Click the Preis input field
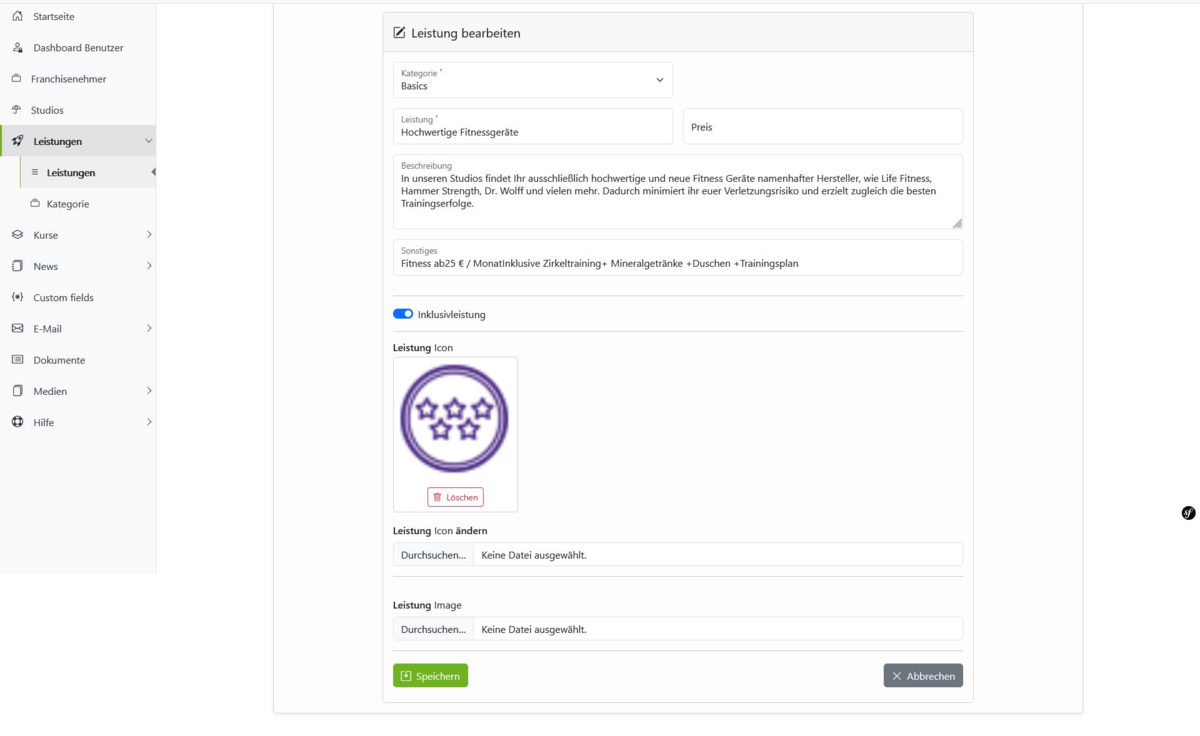Image resolution: width=1200 pixels, height=736 pixels. click(x=823, y=127)
